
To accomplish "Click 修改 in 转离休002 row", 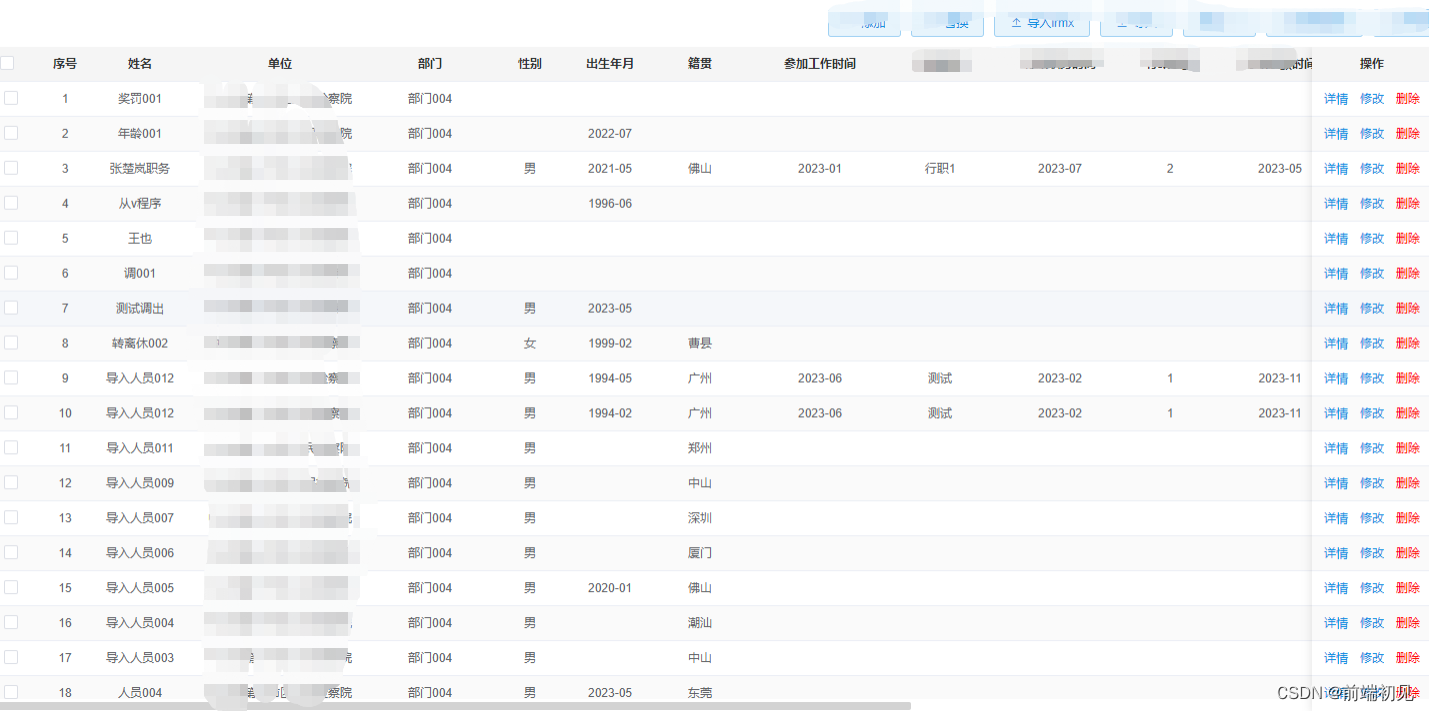I will pyautogui.click(x=1372, y=344).
